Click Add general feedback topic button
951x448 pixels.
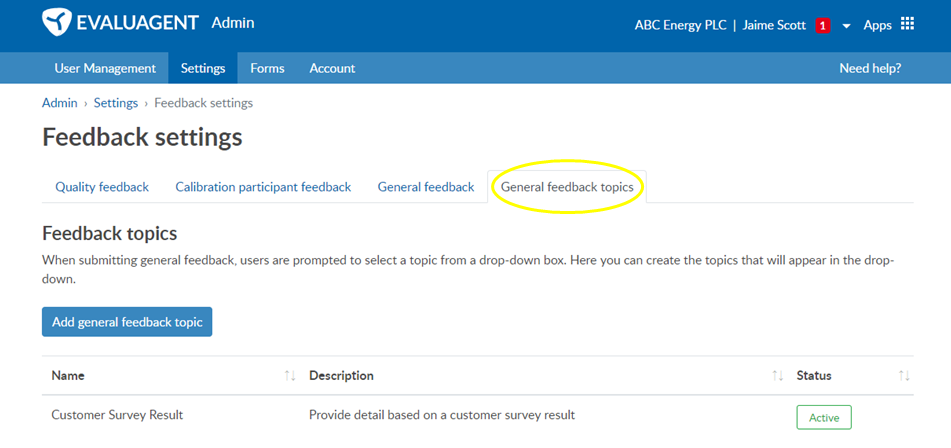coord(127,322)
